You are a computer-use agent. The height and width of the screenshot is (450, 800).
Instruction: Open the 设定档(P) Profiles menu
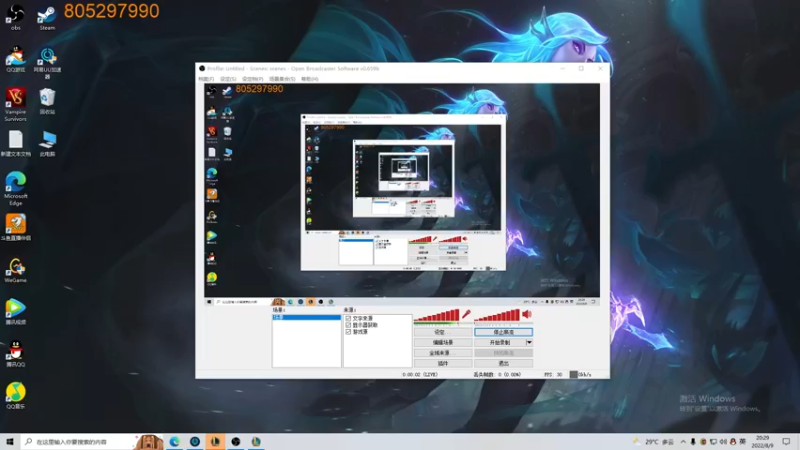(x=253, y=79)
